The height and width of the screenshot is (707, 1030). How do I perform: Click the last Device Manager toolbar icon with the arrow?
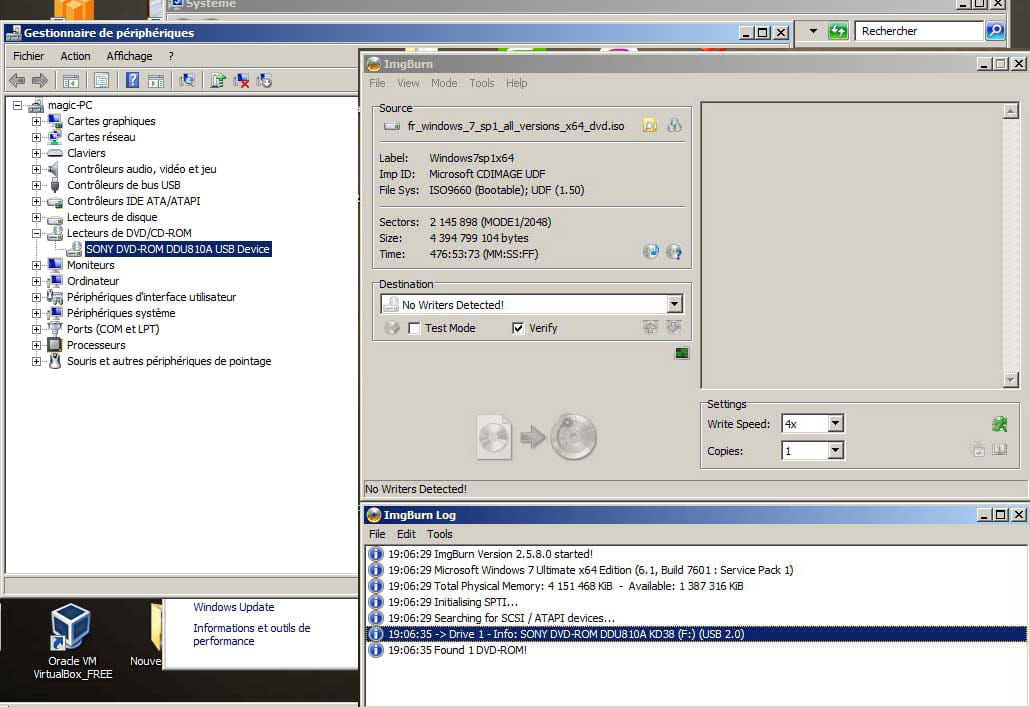coord(264,81)
